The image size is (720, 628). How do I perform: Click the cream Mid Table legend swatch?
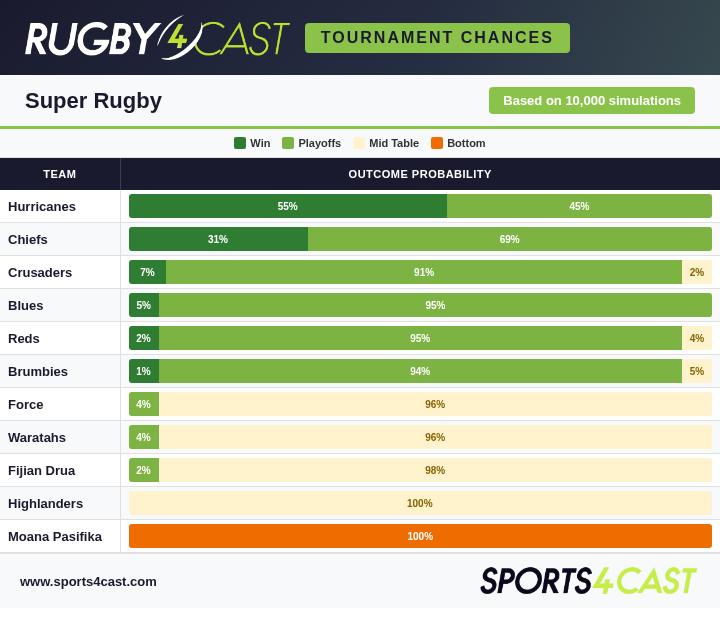click(359, 143)
